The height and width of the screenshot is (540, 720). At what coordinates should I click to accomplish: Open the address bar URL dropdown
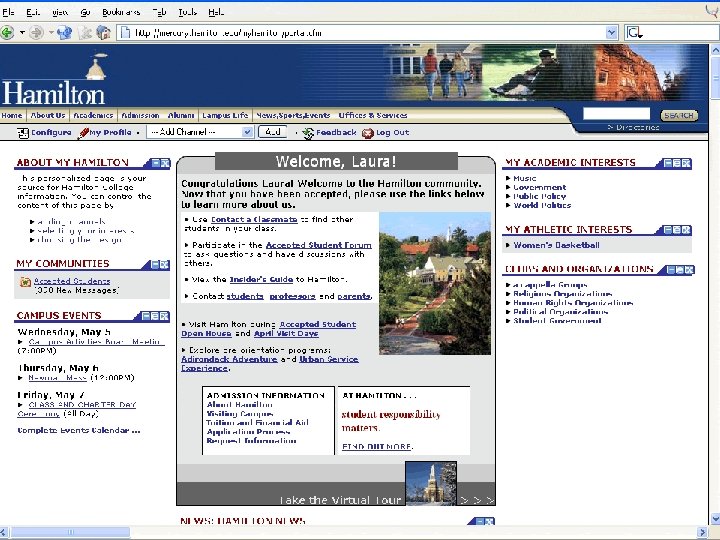coord(611,33)
